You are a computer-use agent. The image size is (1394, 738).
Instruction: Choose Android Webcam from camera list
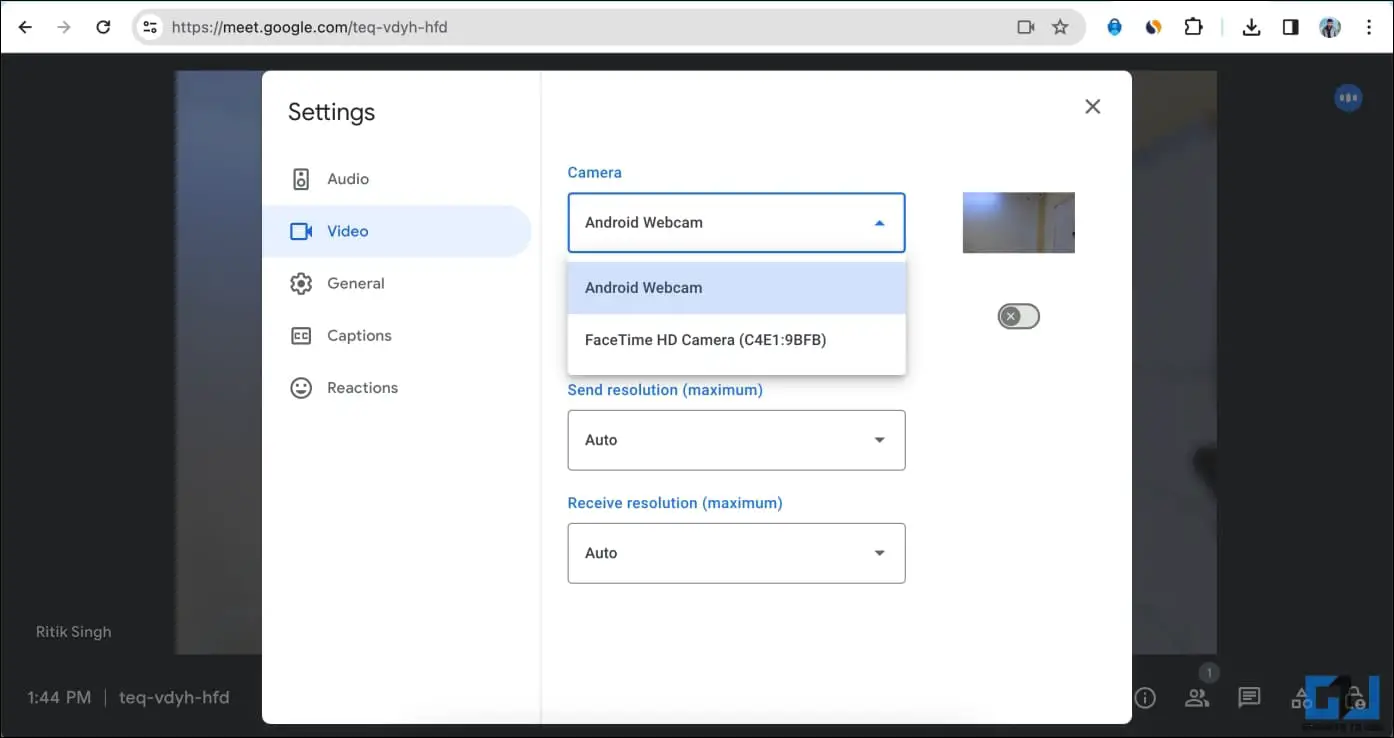pos(736,287)
